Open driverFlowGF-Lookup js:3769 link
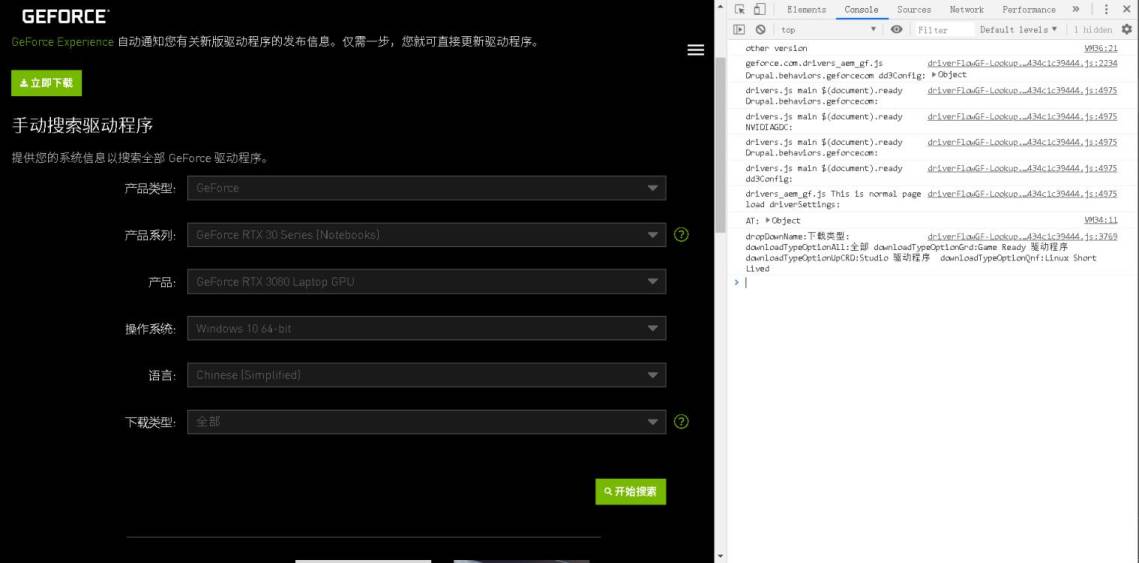This screenshot has width=1139, height=563. (x=1023, y=236)
